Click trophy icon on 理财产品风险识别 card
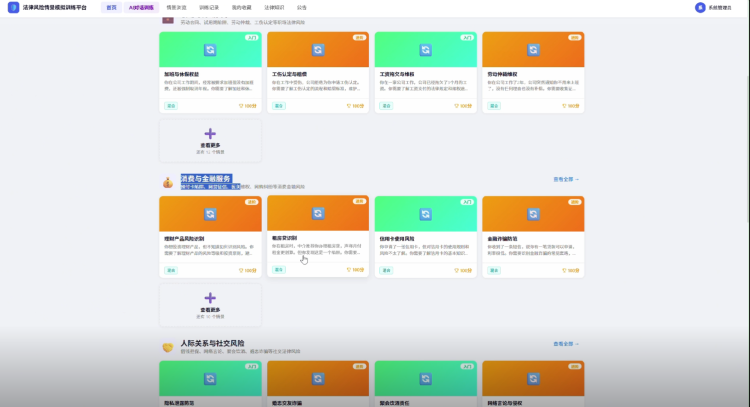The height and width of the screenshot is (407, 750). pos(241,270)
